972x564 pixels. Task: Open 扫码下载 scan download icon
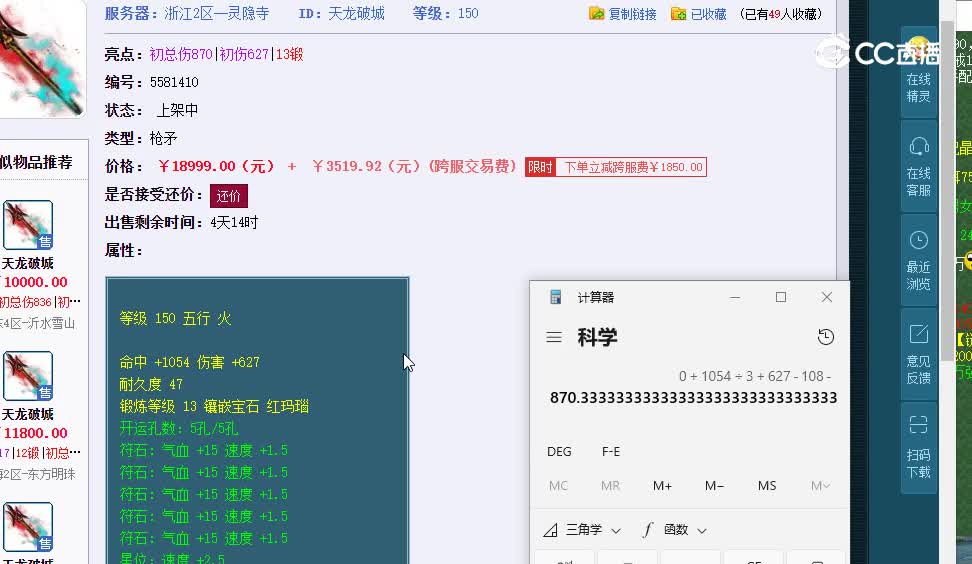[919, 425]
